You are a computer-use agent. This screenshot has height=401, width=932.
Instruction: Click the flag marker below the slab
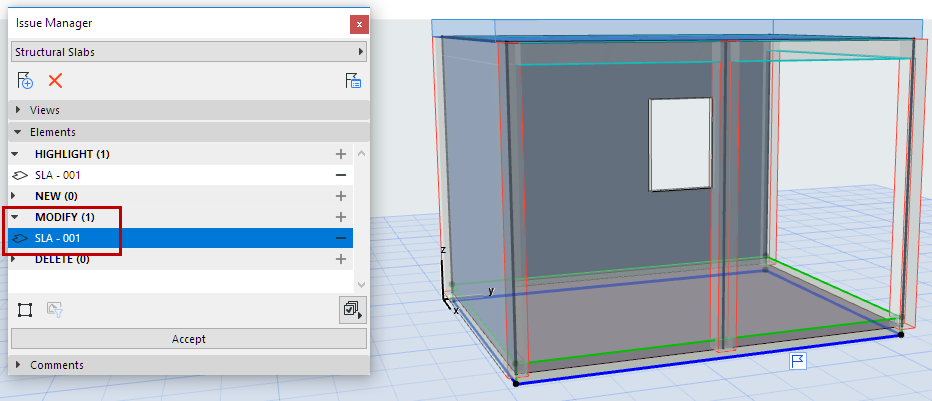[x=799, y=360]
